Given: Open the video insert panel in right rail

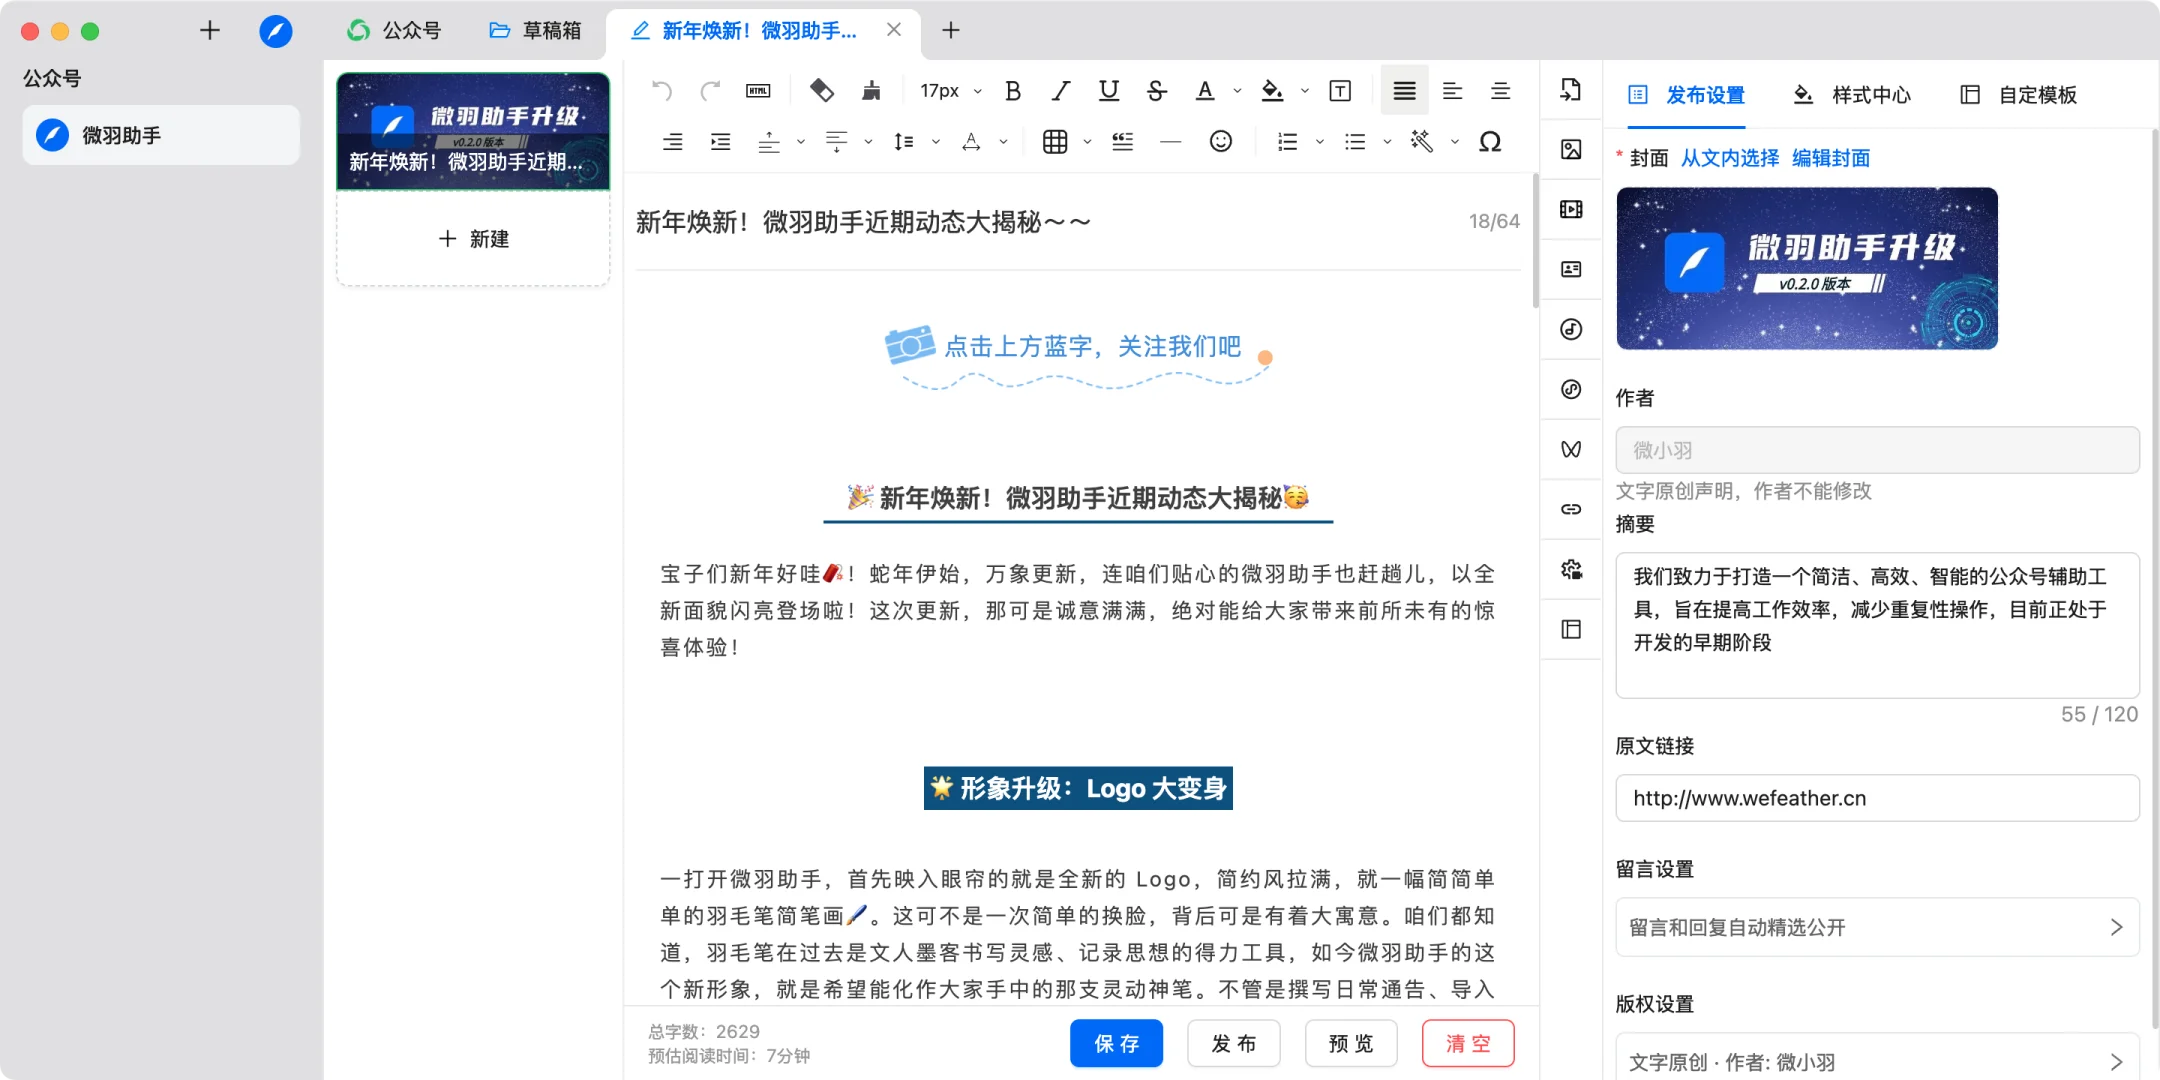Looking at the screenshot, I should pos(1570,209).
